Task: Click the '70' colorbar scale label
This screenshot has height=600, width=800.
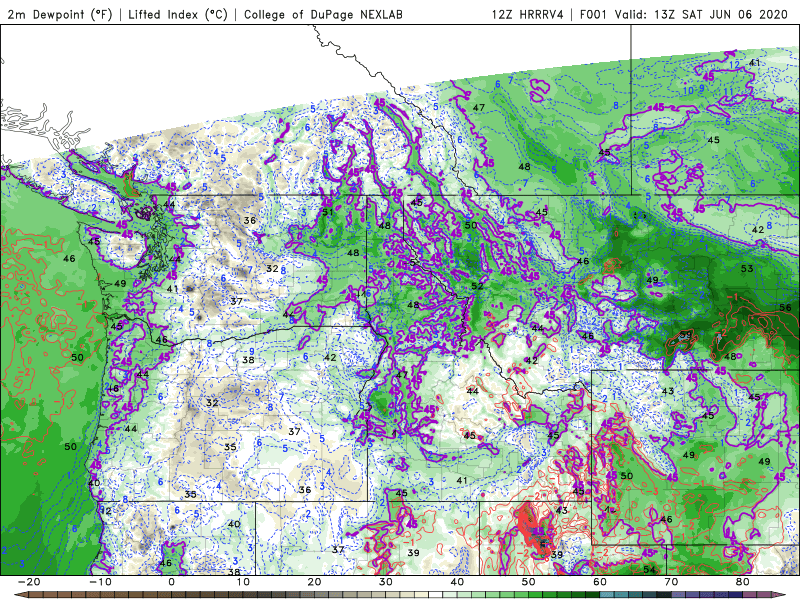Action: (671, 582)
